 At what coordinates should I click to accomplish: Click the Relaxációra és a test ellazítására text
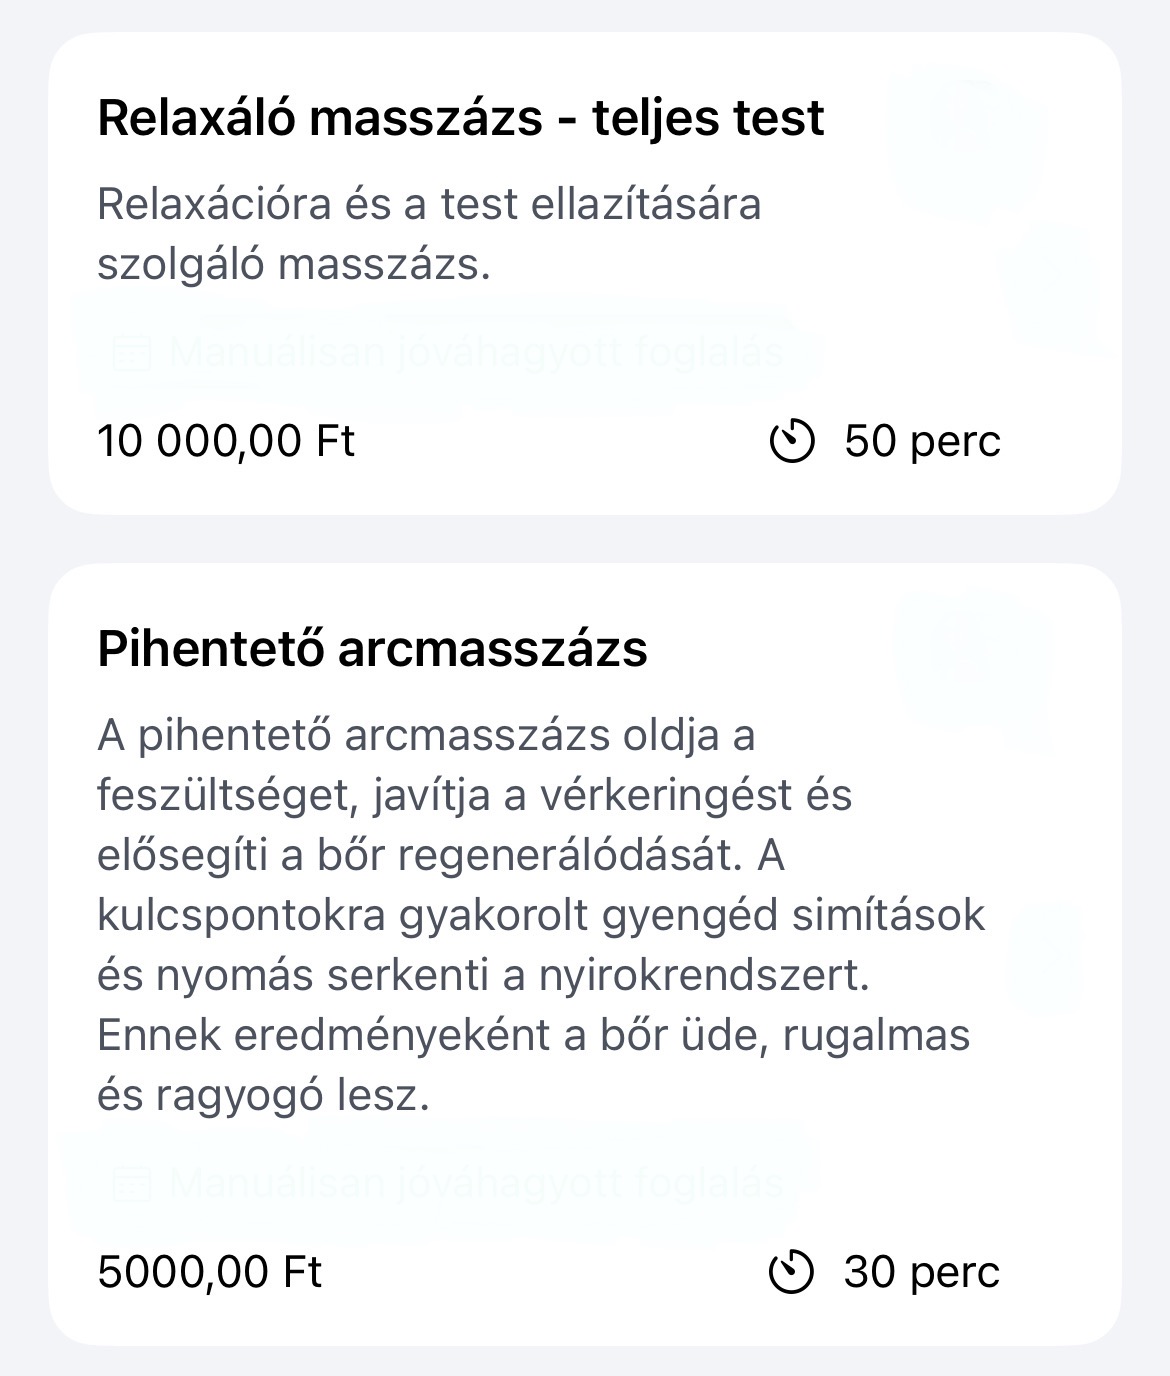[x=429, y=204]
